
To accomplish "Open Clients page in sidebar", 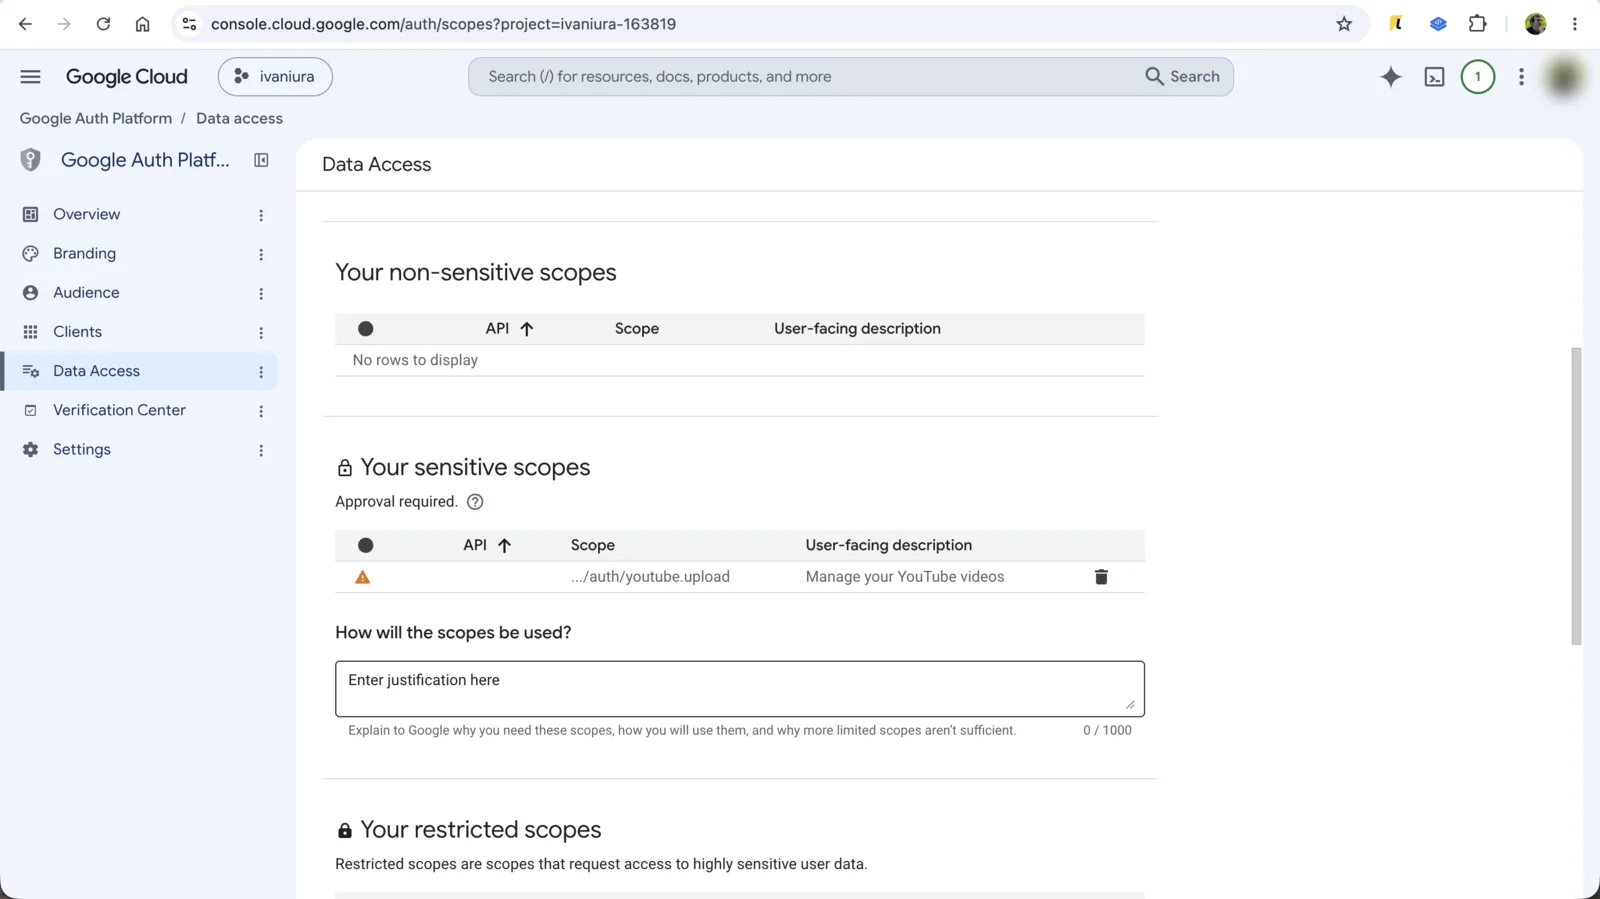I will point(77,332).
